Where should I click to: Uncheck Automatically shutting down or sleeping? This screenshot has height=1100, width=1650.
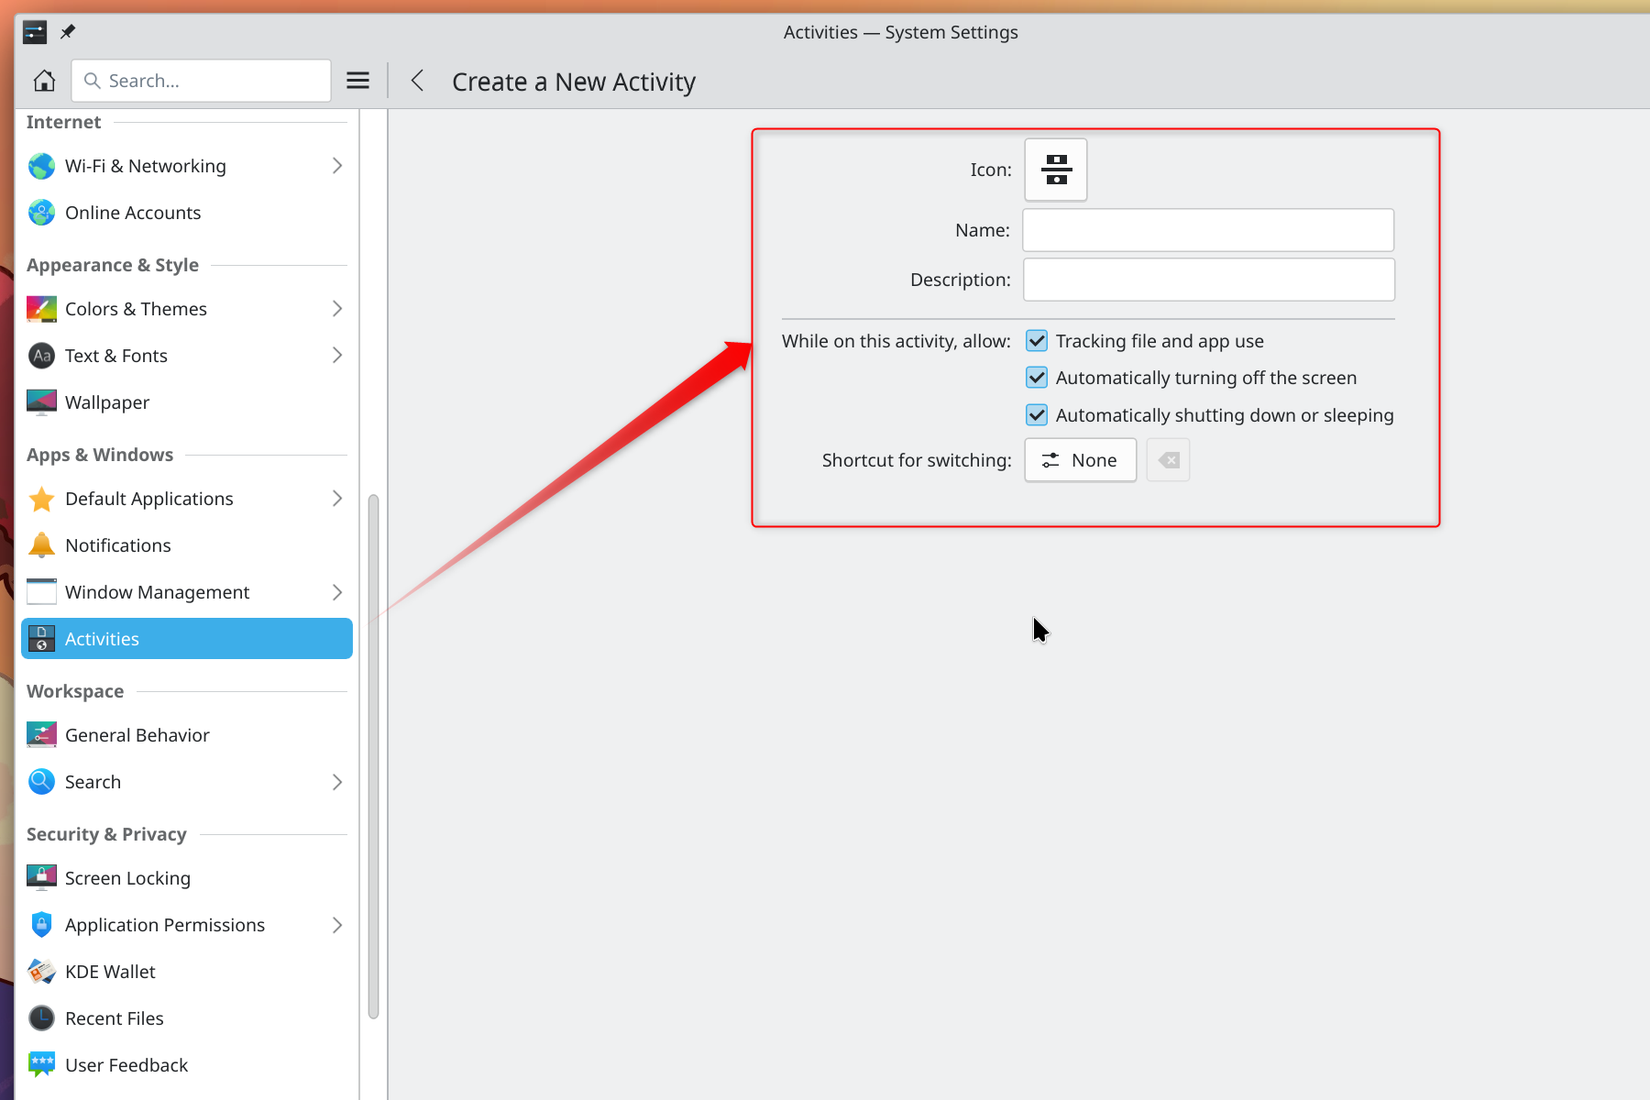coord(1036,414)
